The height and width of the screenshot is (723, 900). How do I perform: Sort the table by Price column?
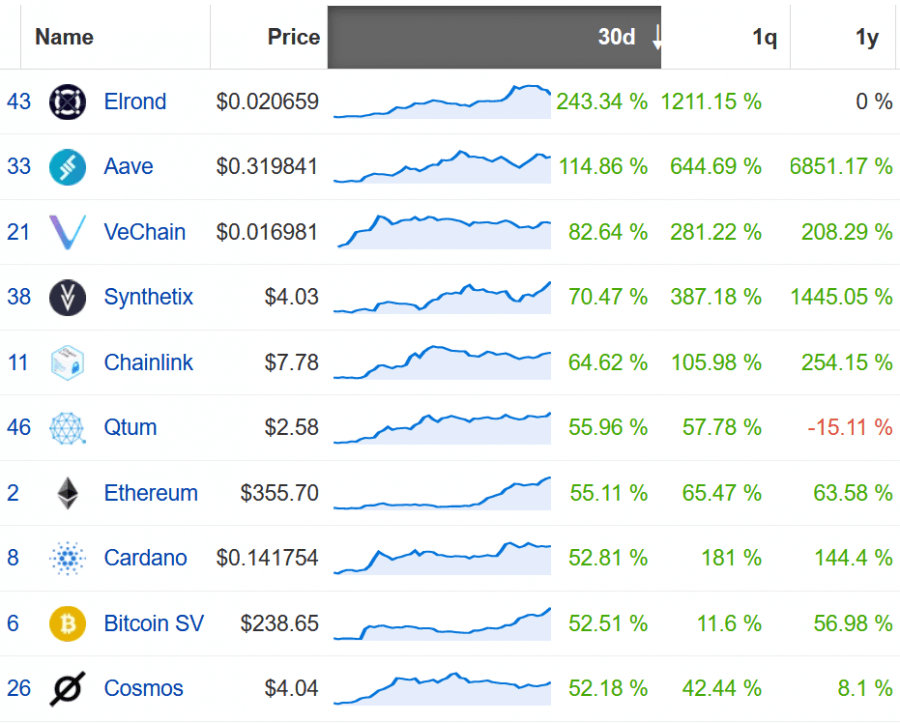pos(293,38)
